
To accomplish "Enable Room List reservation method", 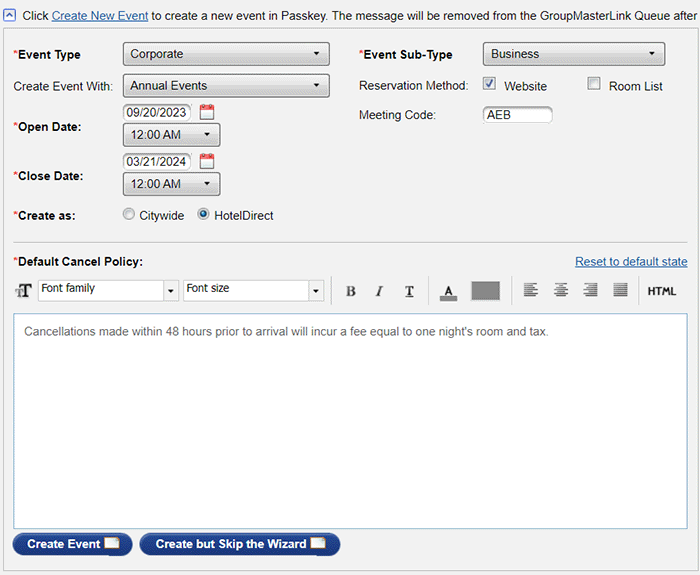I will [594, 85].
